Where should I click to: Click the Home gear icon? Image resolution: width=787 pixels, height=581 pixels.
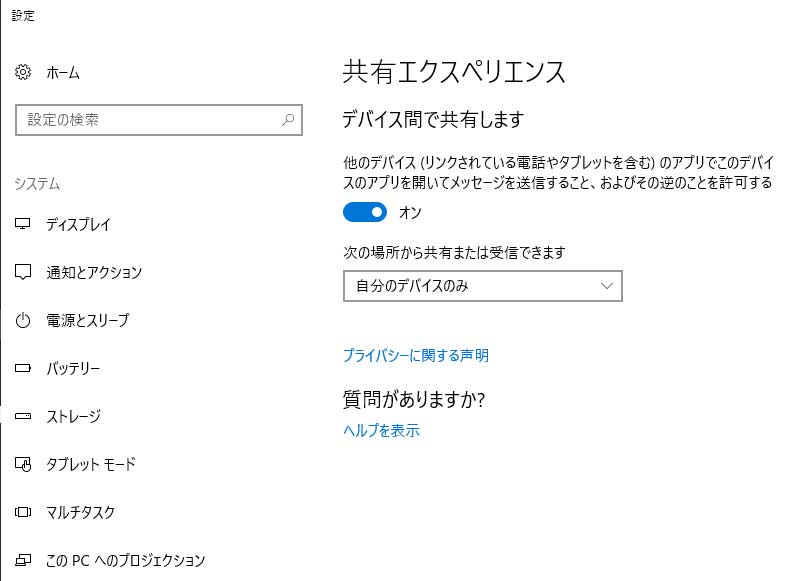click(x=24, y=72)
